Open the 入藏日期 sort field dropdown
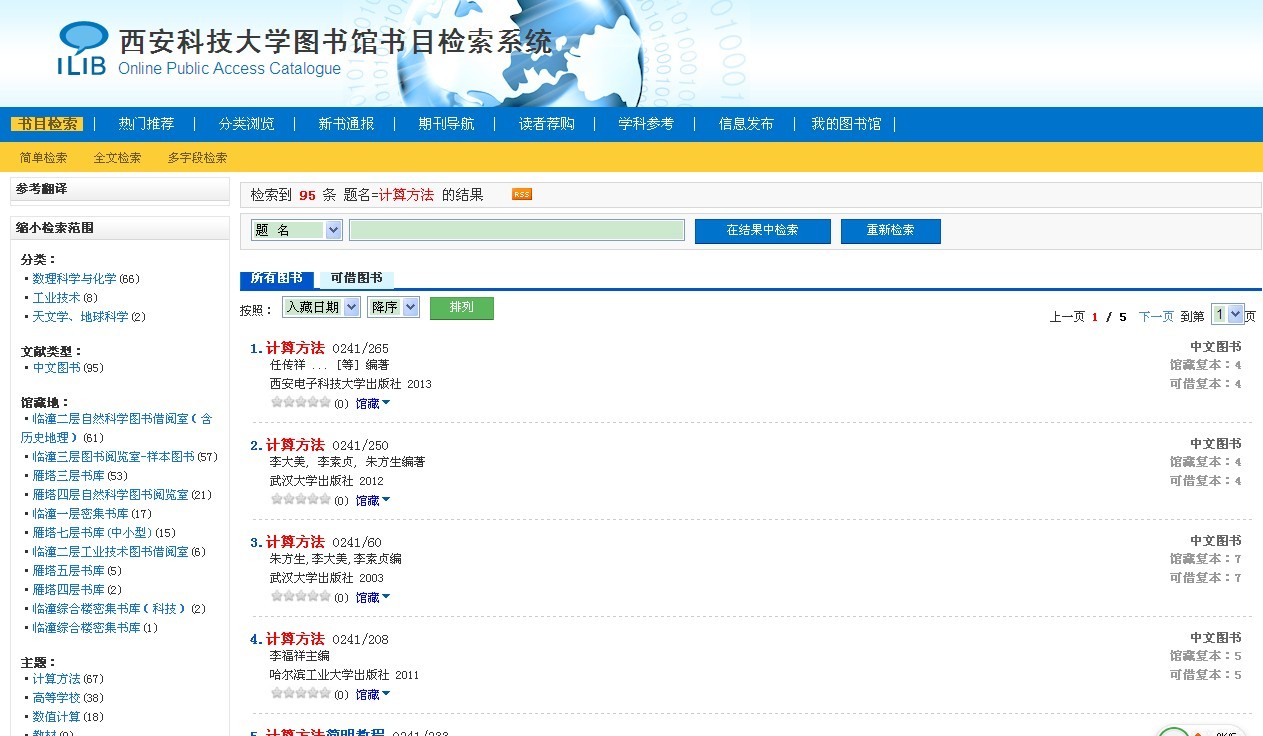The image size is (1263, 736). (x=321, y=307)
